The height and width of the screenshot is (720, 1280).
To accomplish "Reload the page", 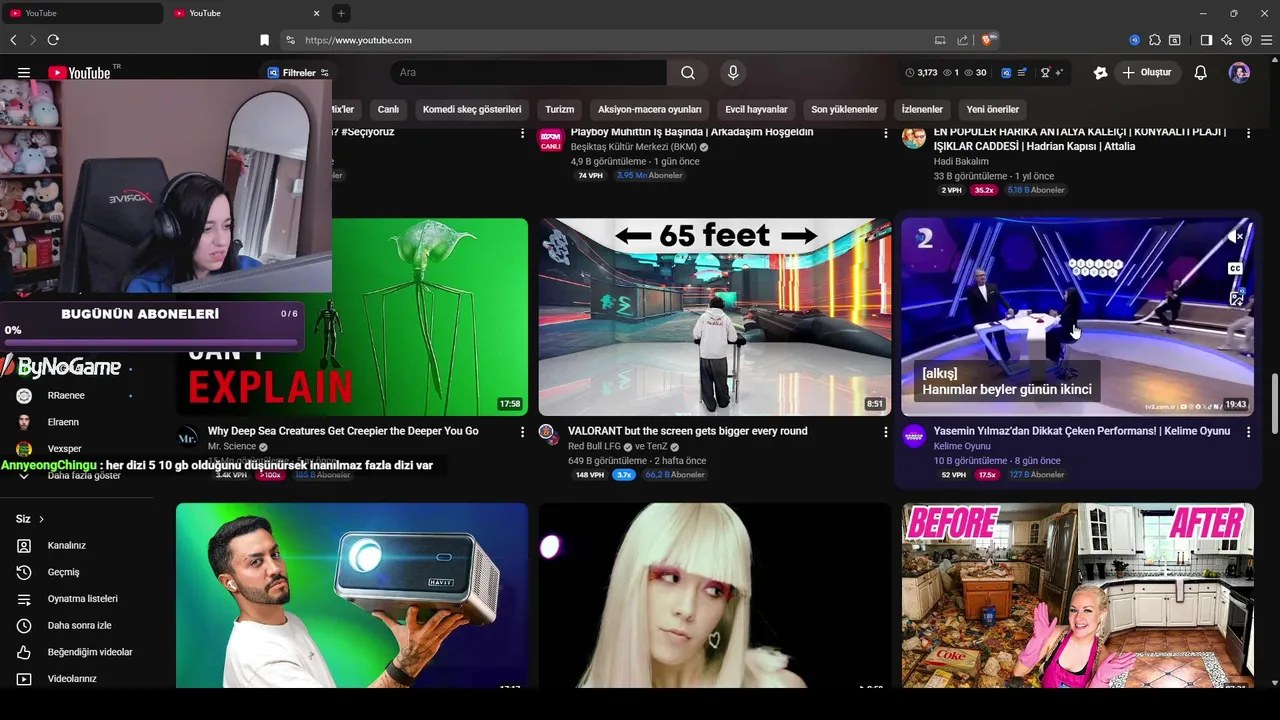I will click(53, 40).
